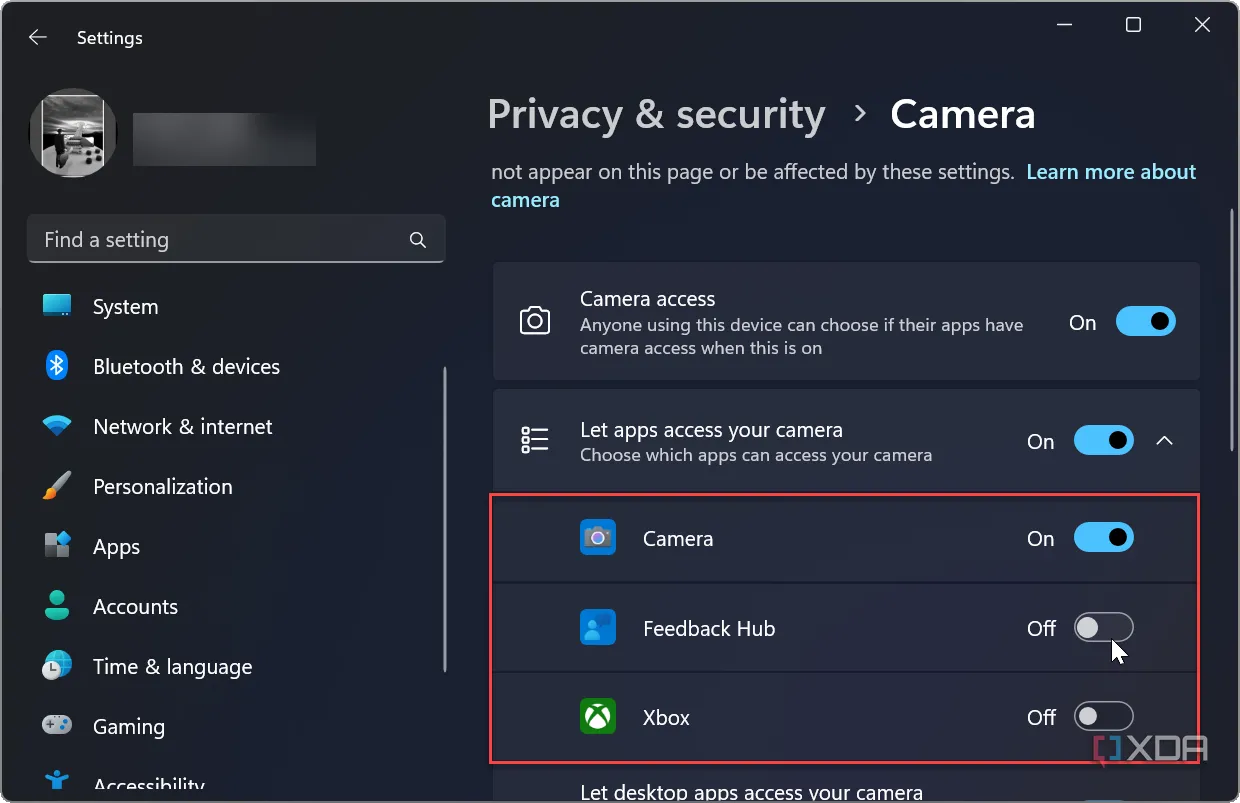Go back to Privacy & security breadcrumb
The height and width of the screenshot is (803, 1240).
click(x=657, y=114)
